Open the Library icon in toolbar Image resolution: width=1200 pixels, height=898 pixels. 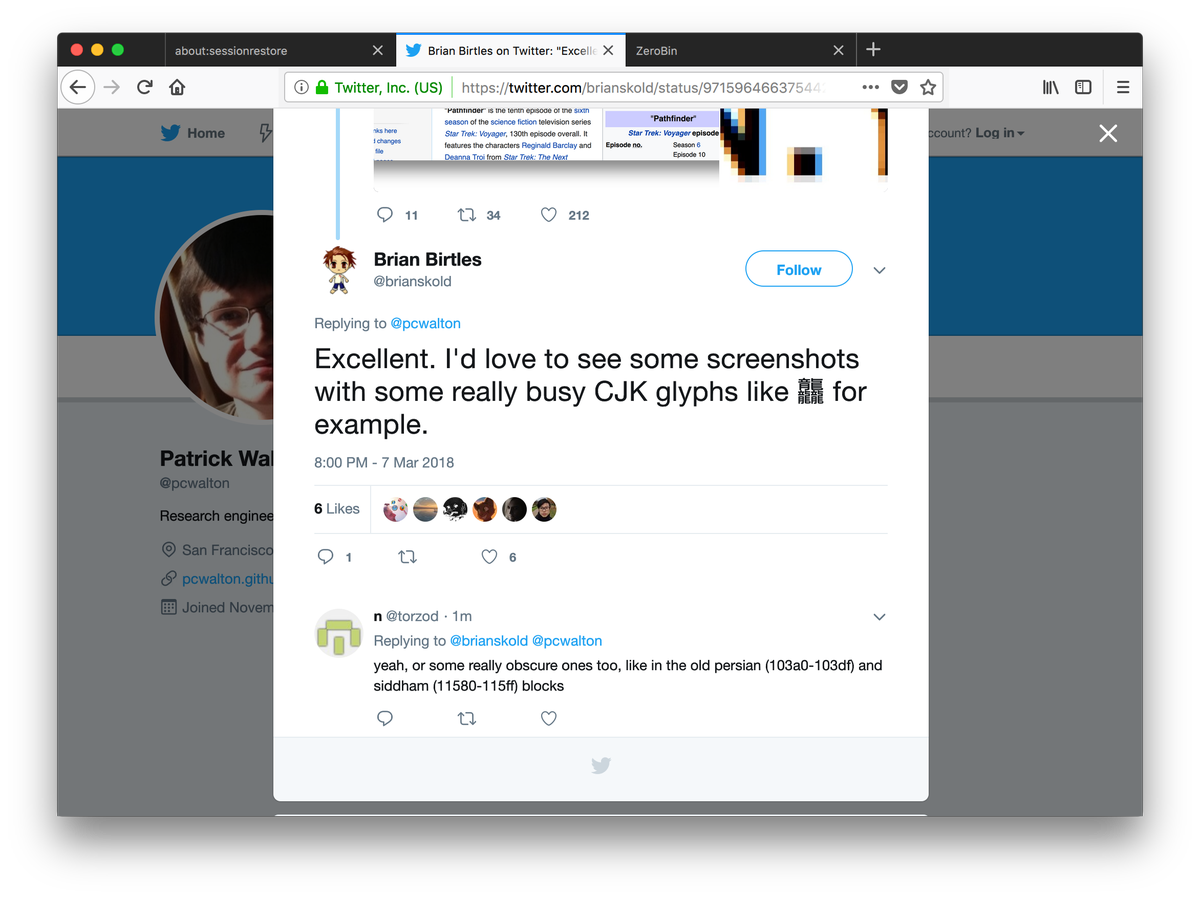[1051, 88]
